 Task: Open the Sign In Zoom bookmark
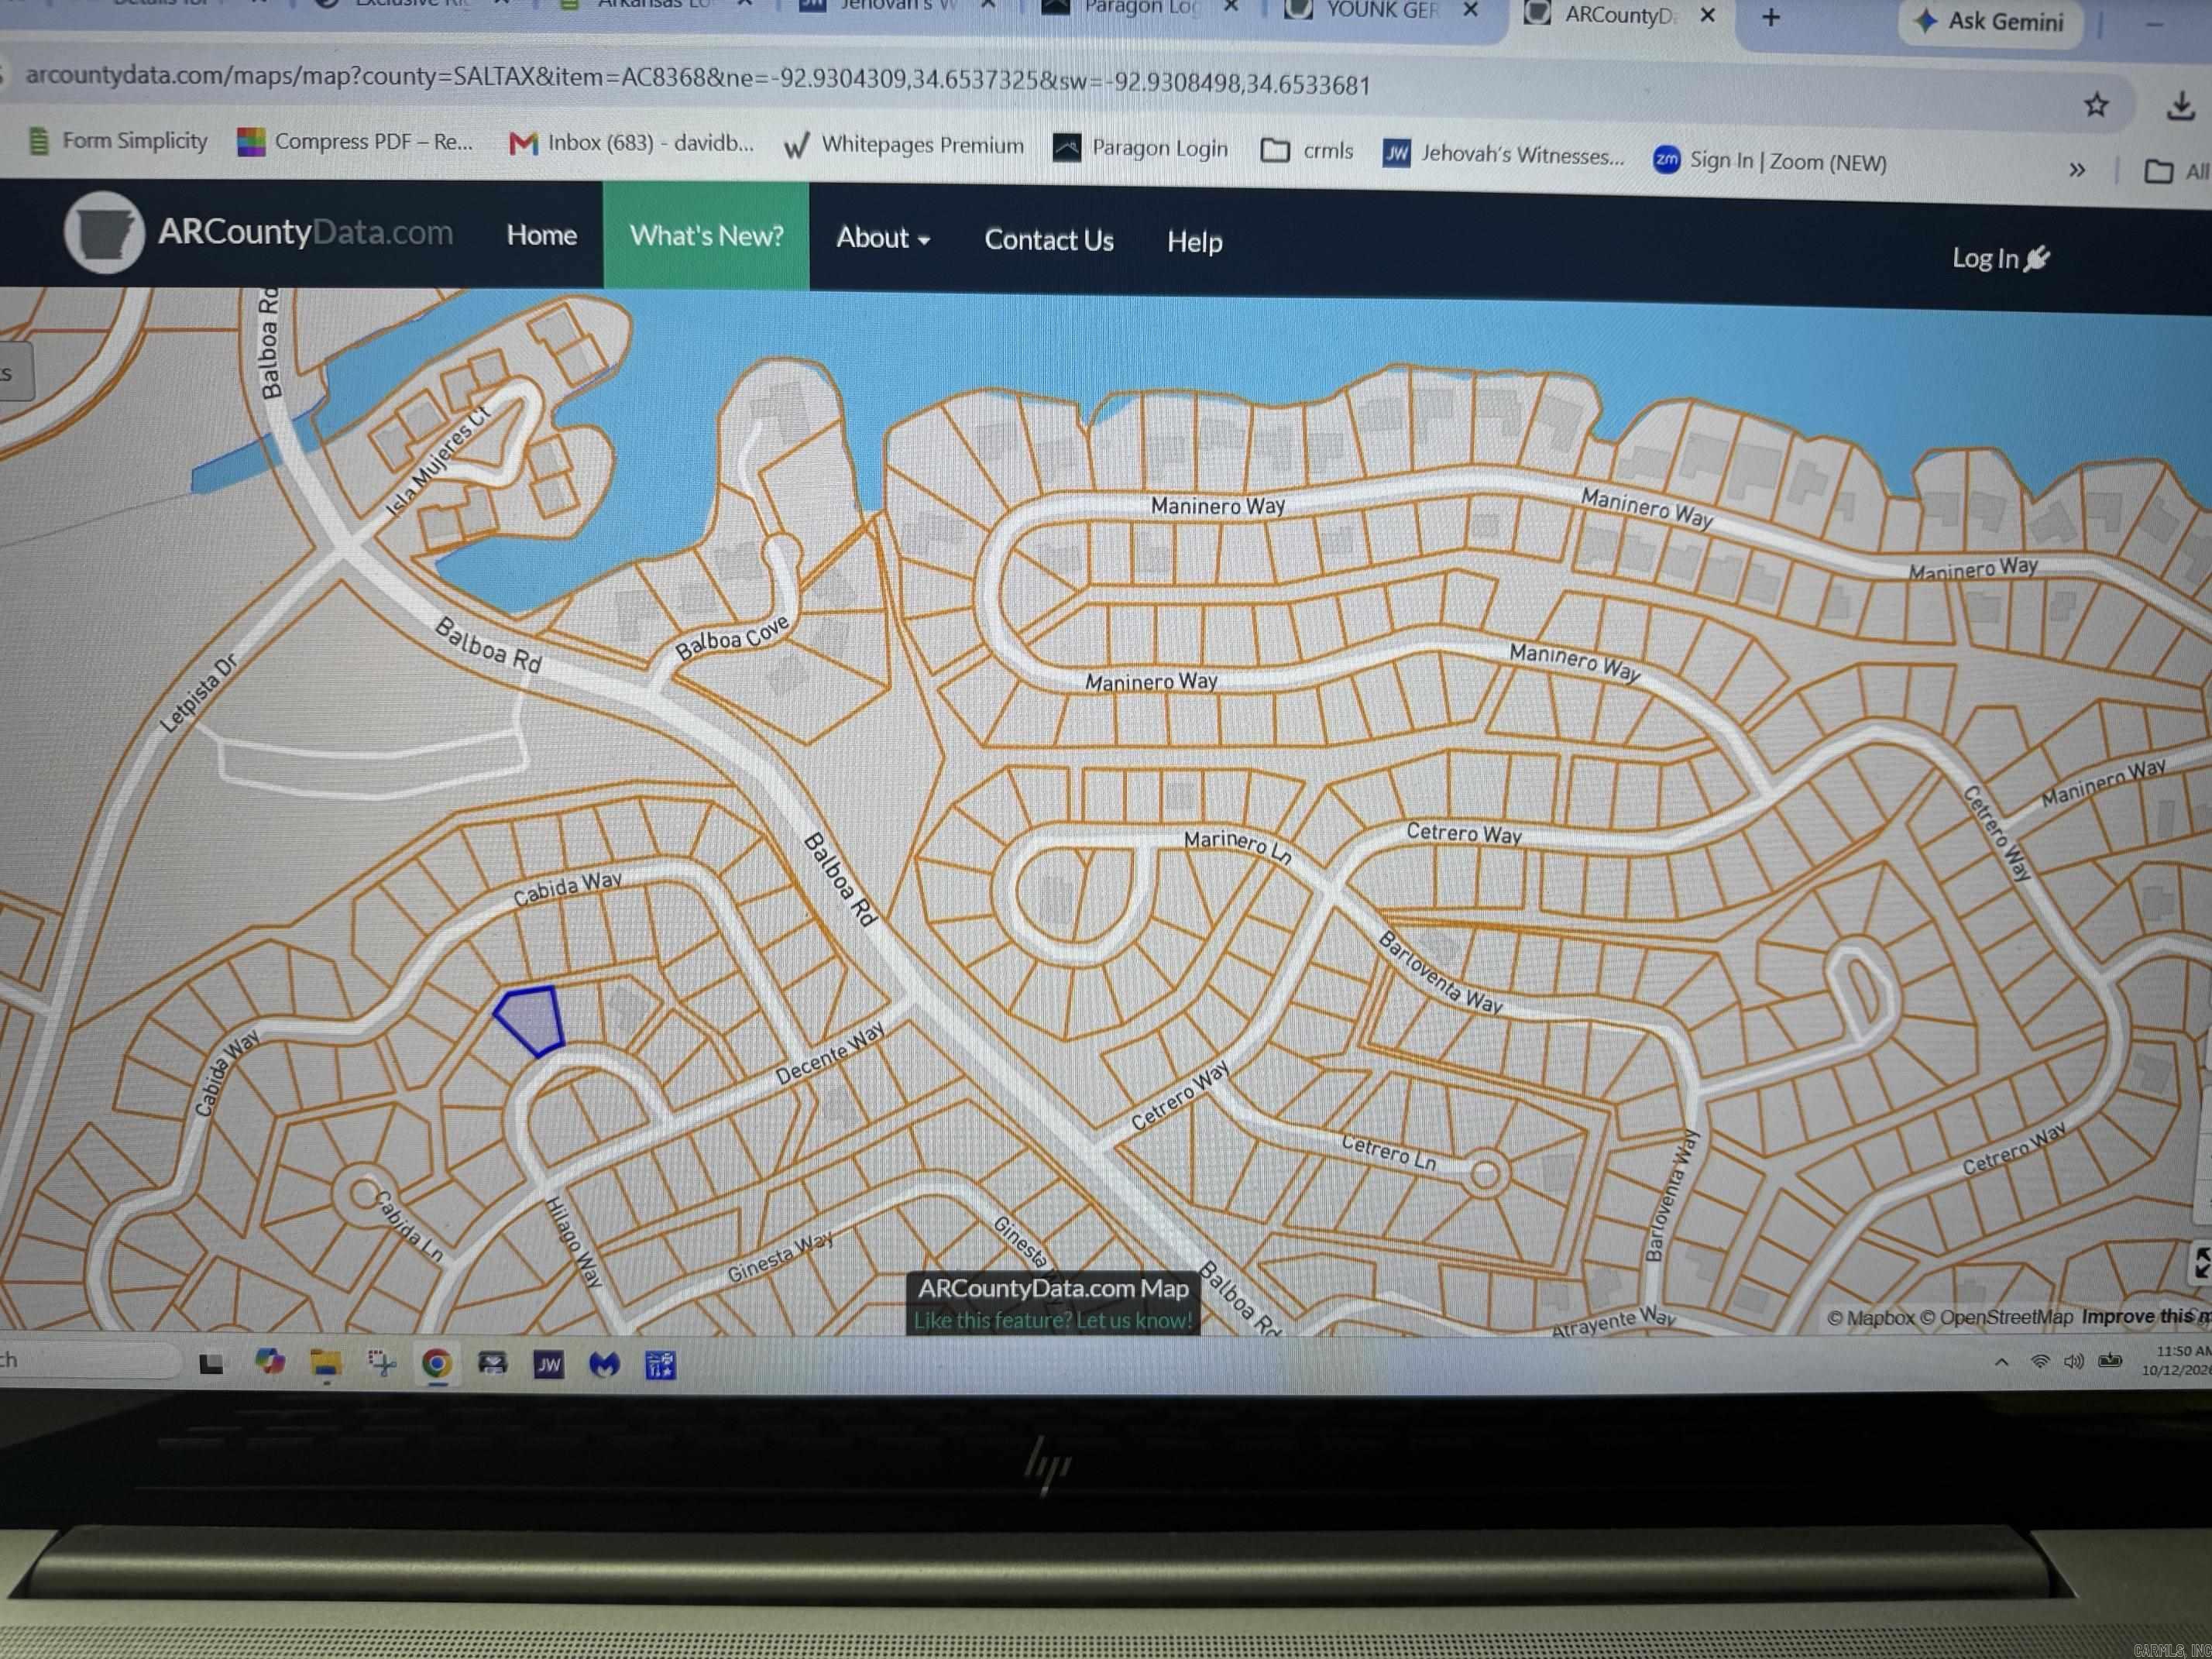1769,160
